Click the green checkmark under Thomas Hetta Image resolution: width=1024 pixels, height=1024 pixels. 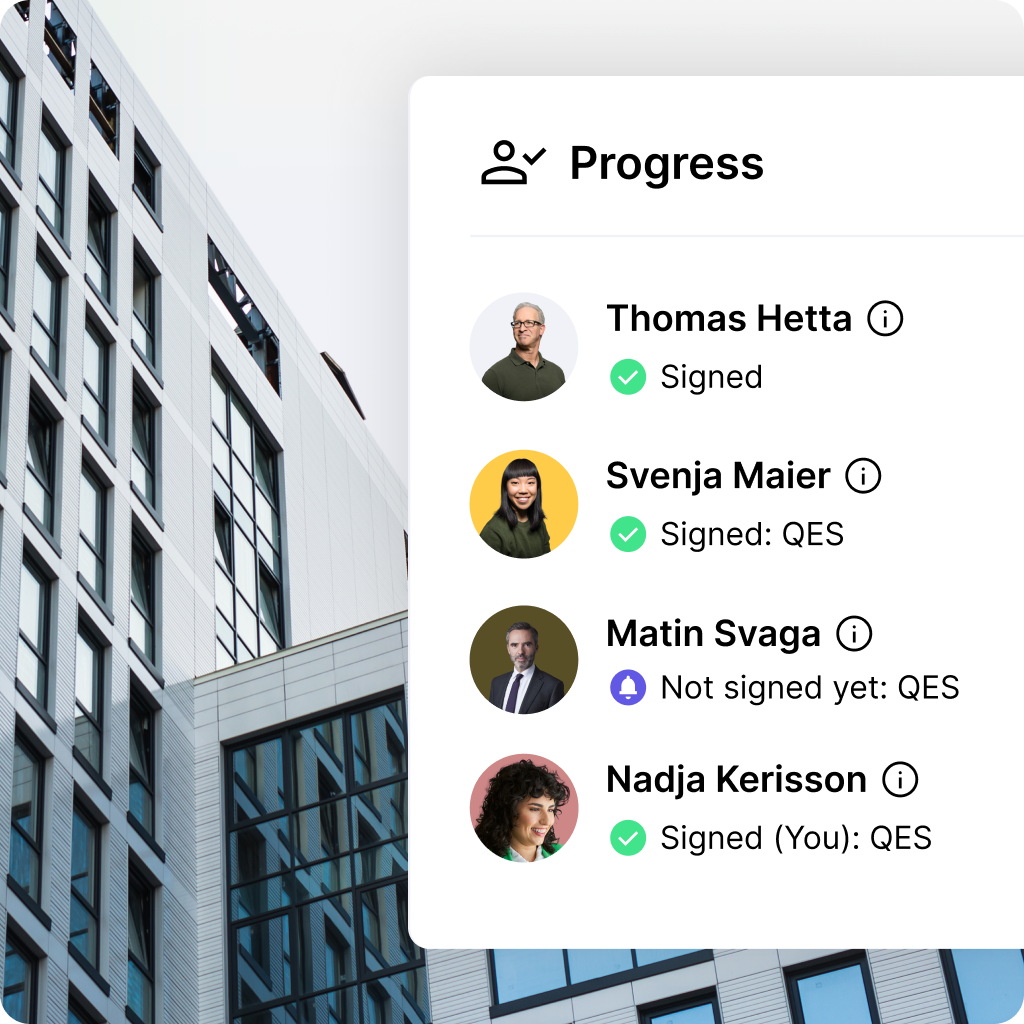628,377
